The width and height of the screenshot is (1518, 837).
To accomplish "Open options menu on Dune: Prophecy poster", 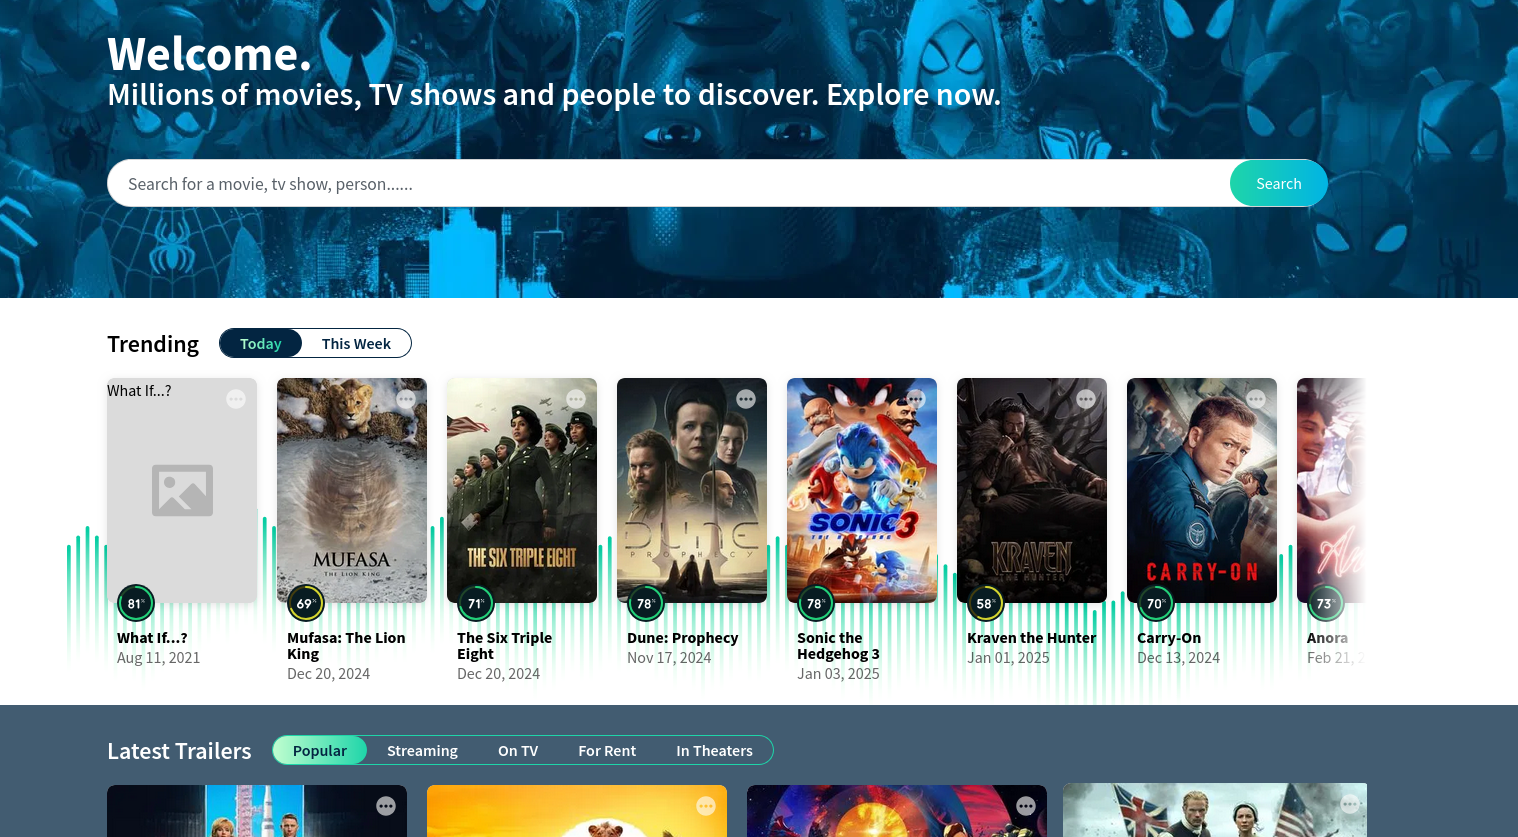I will point(746,399).
